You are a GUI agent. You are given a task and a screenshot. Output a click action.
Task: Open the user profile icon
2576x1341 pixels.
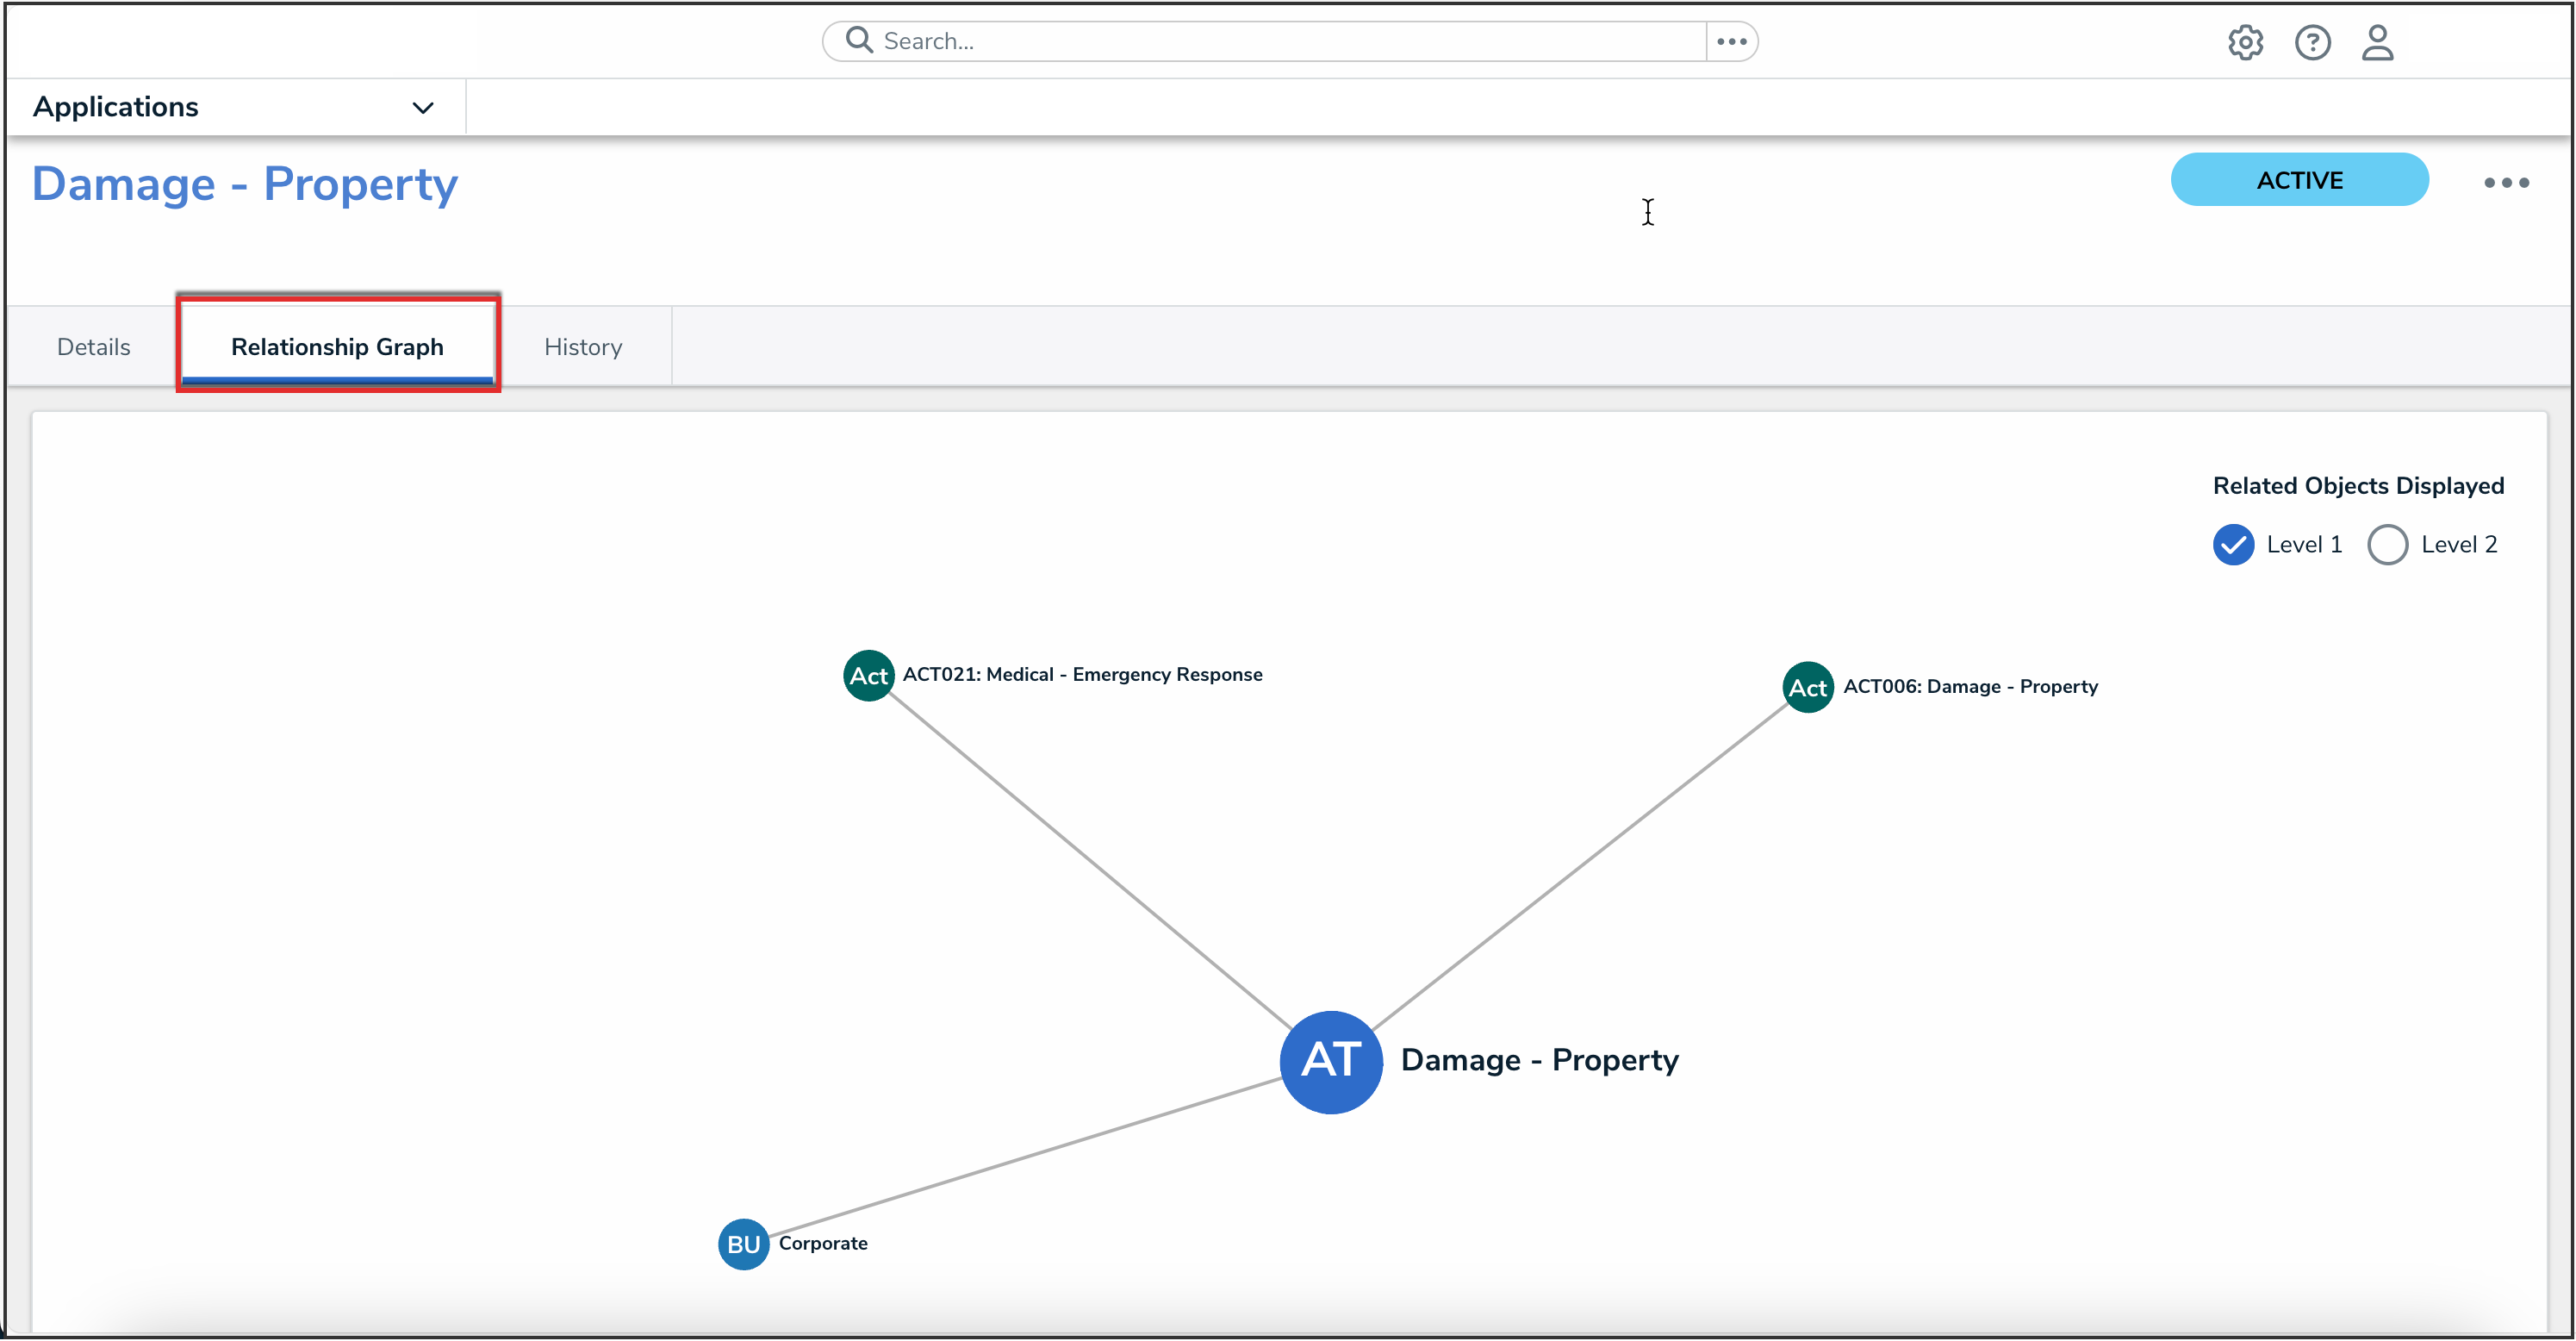2377,42
